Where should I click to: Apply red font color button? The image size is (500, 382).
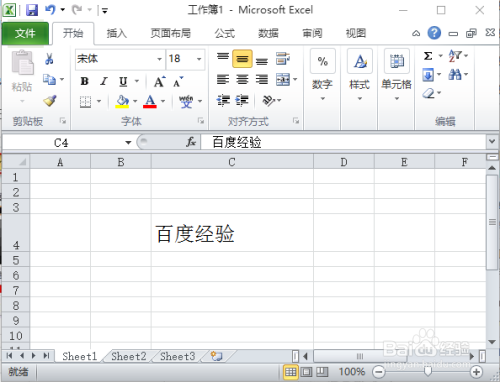coord(150,101)
